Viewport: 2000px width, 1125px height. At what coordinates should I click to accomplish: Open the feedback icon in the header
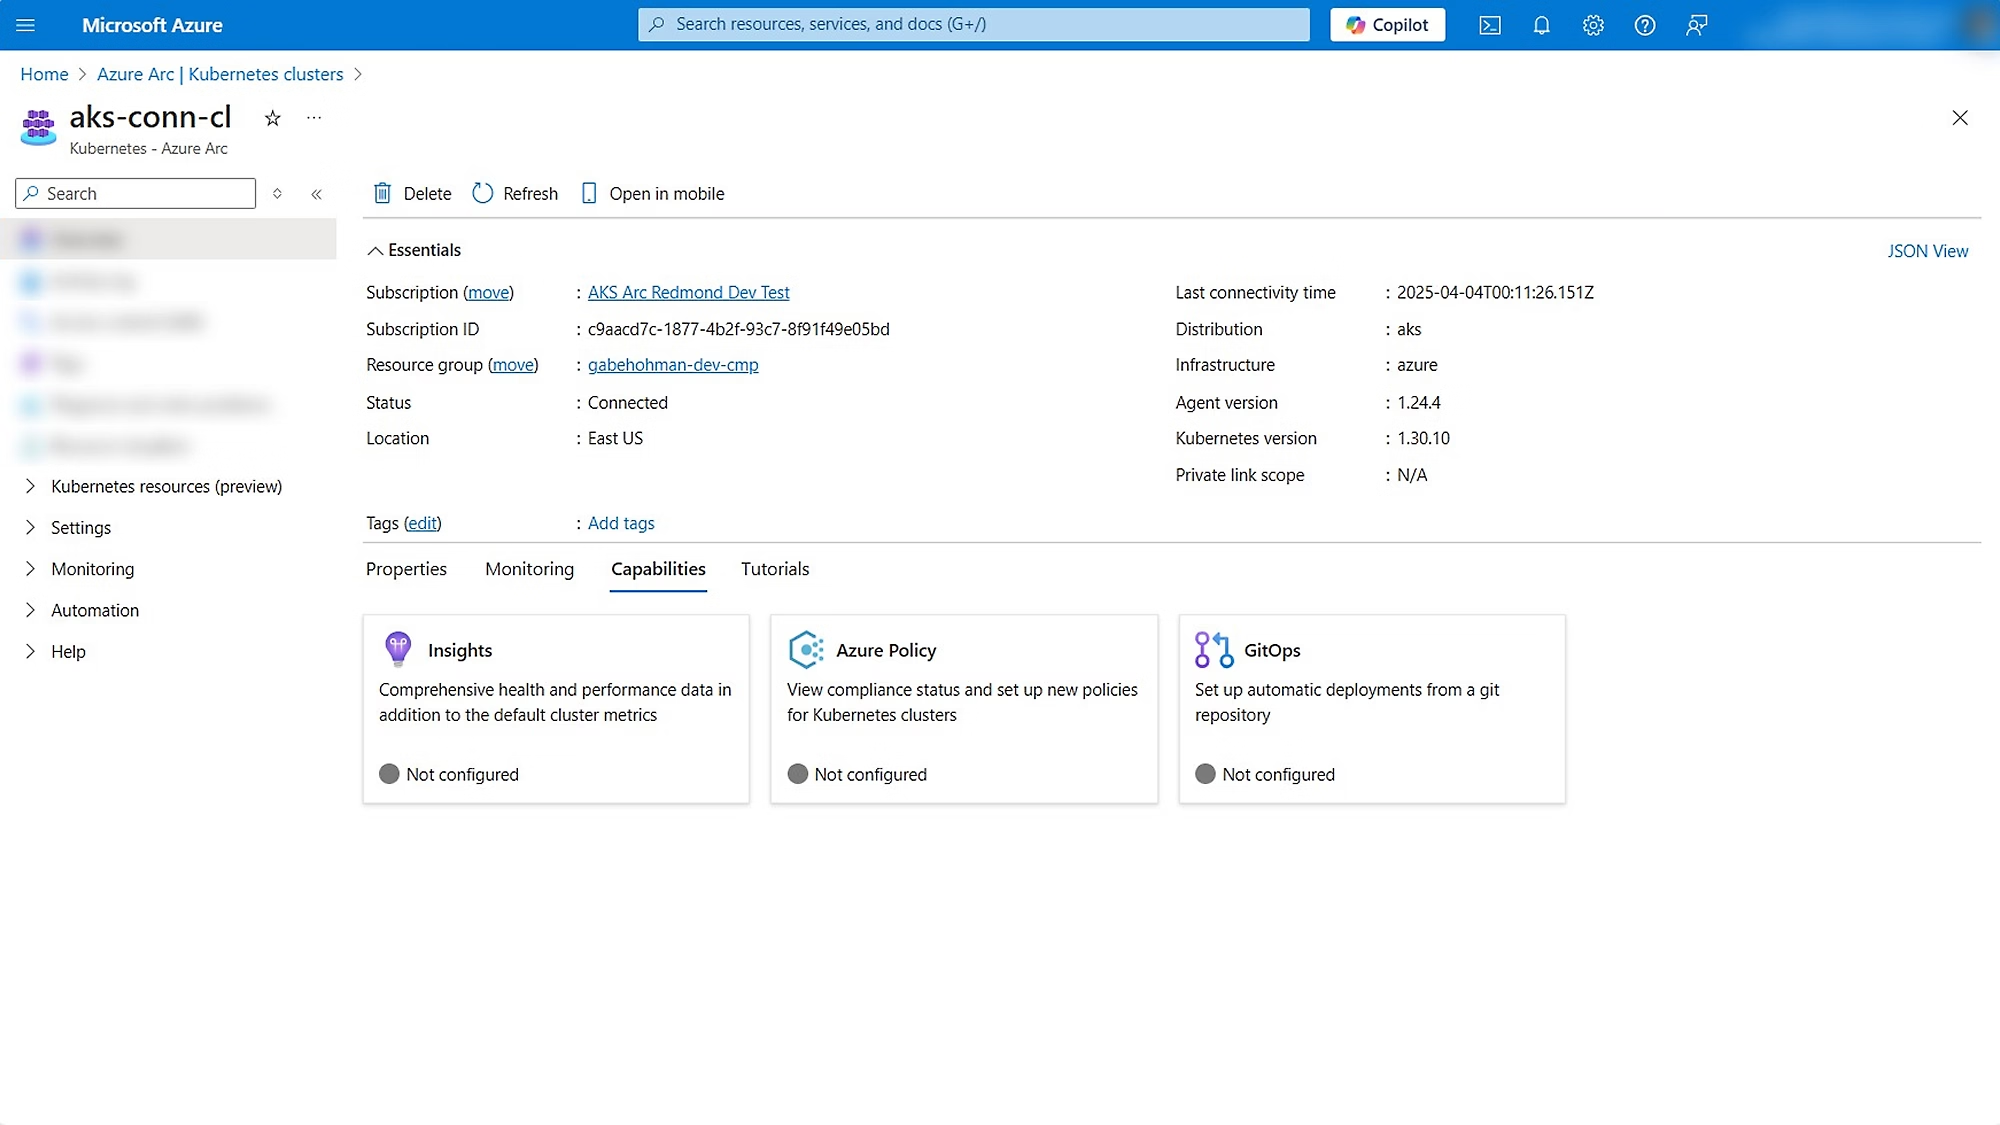tap(1697, 25)
